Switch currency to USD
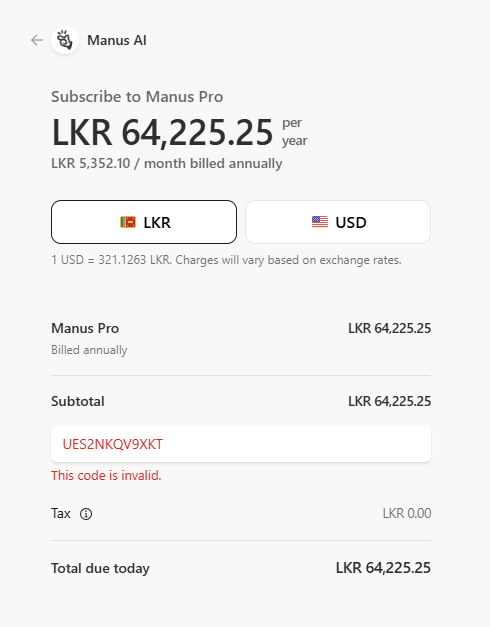The height and width of the screenshot is (627, 490). (x=338, y=222)
